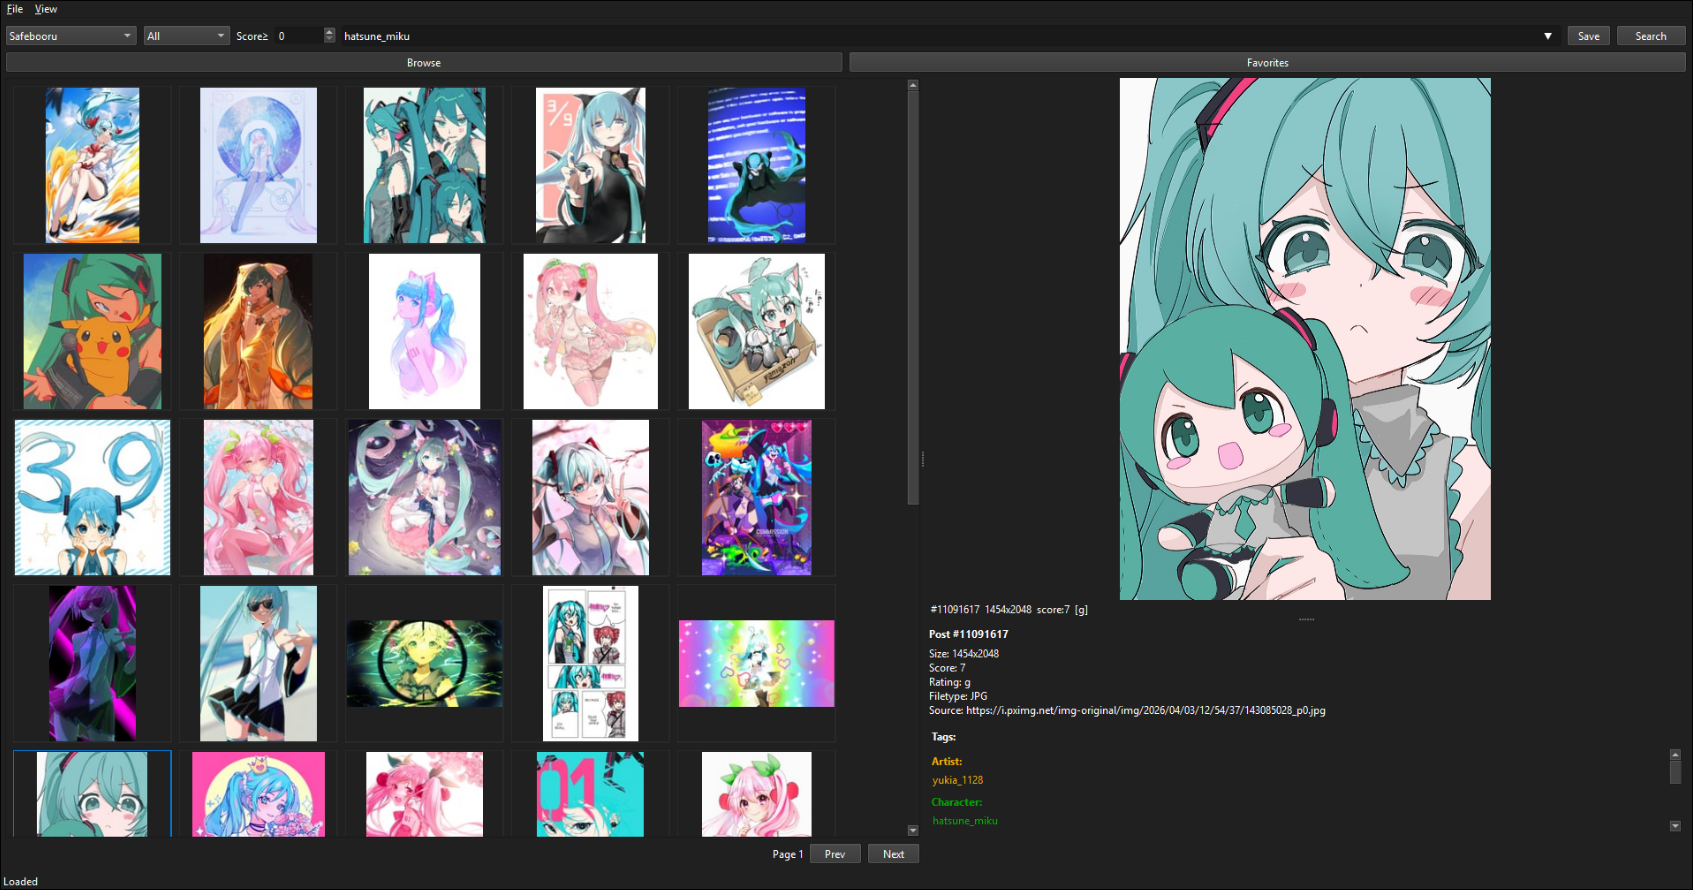
Task: Open the File menu
Action: [15, 9]
